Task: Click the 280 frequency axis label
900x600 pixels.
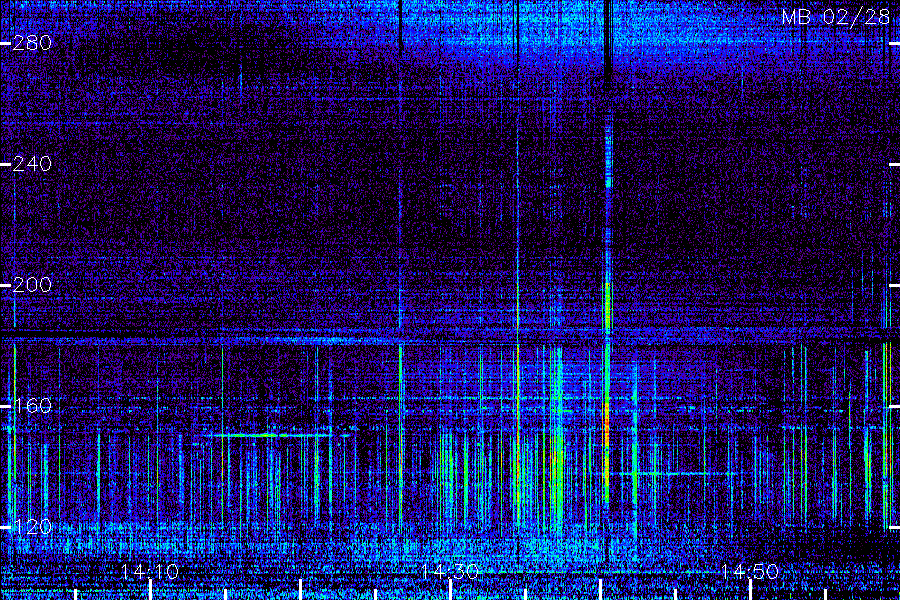Action: click(32, 43)
